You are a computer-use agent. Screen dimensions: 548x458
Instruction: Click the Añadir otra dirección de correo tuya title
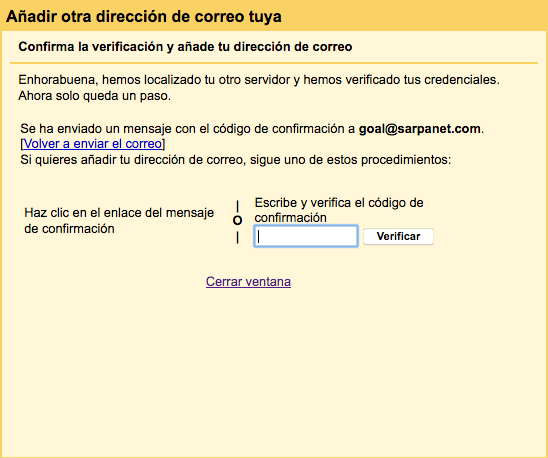point(144,16)
